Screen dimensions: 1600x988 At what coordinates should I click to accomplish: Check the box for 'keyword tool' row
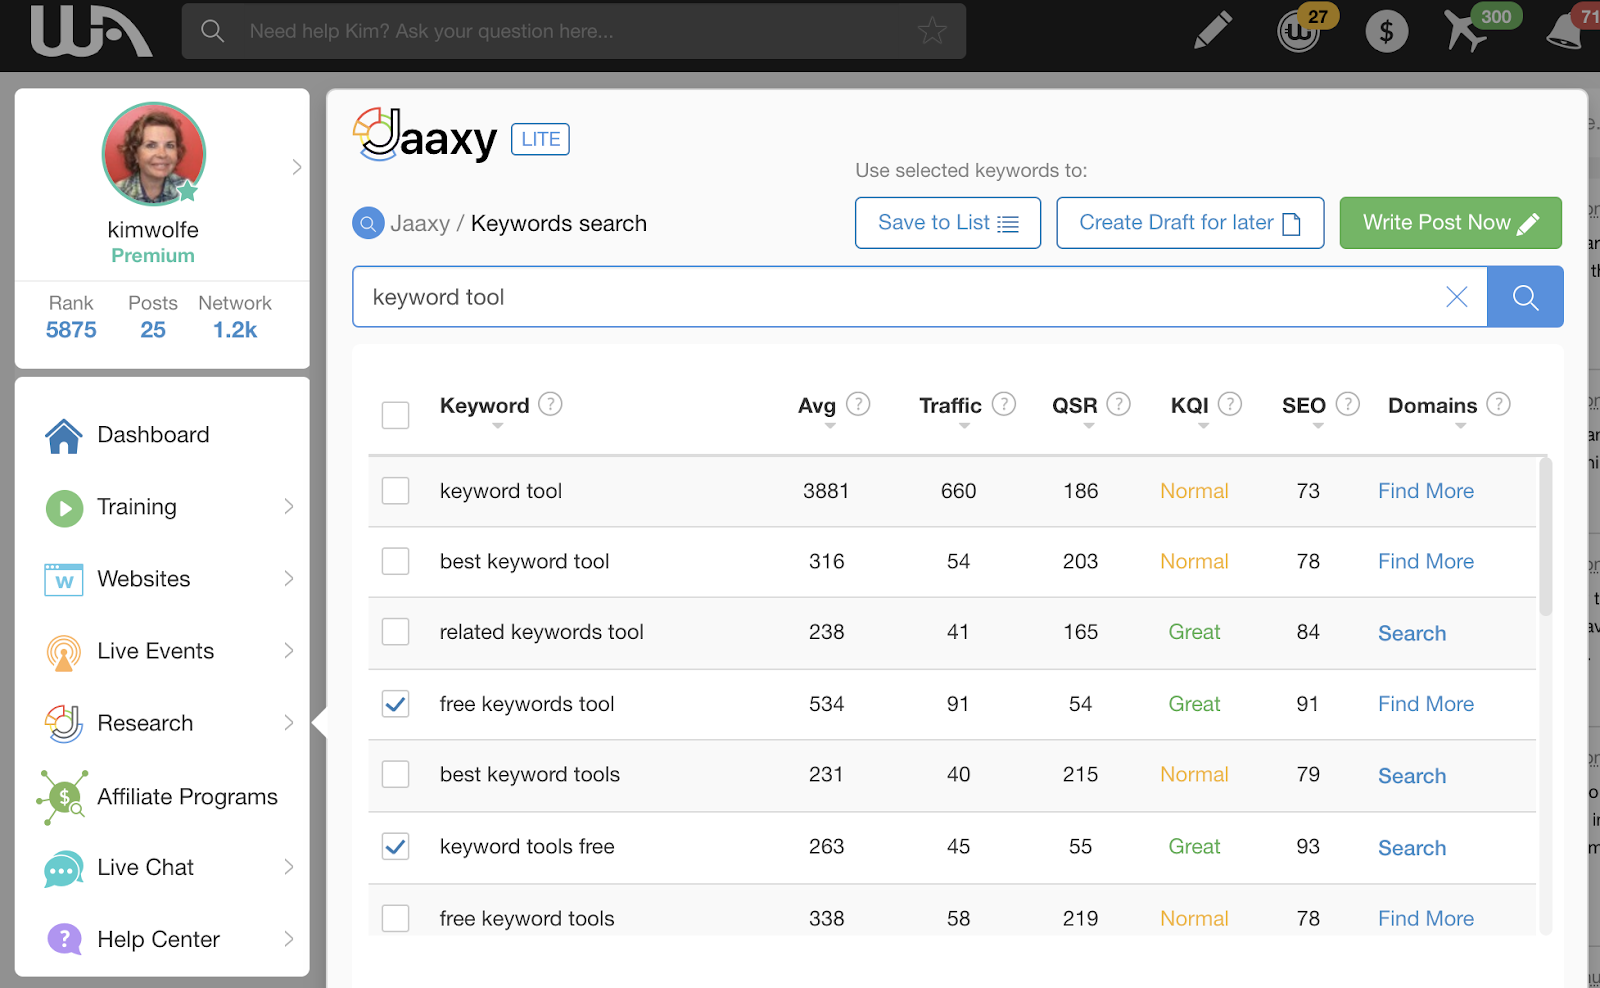coord(396,491)
